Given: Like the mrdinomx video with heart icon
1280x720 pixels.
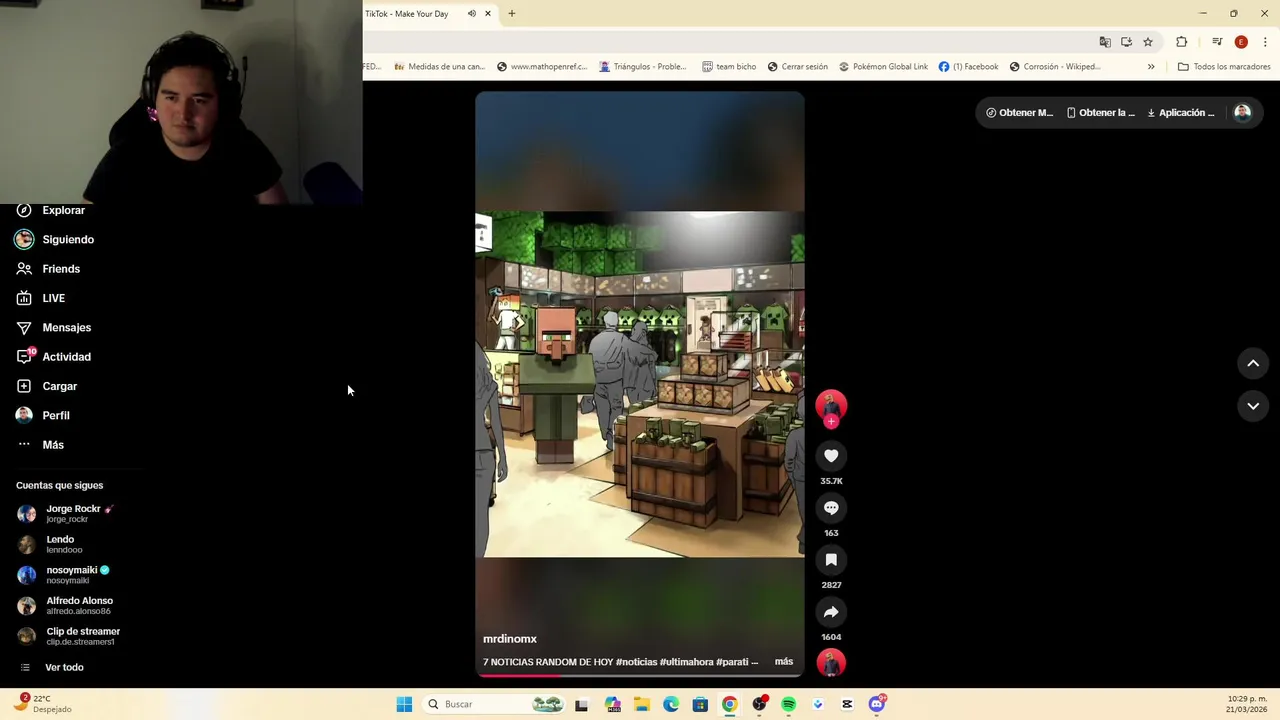Looking at the screenshot, I should [x=831, y=456].
